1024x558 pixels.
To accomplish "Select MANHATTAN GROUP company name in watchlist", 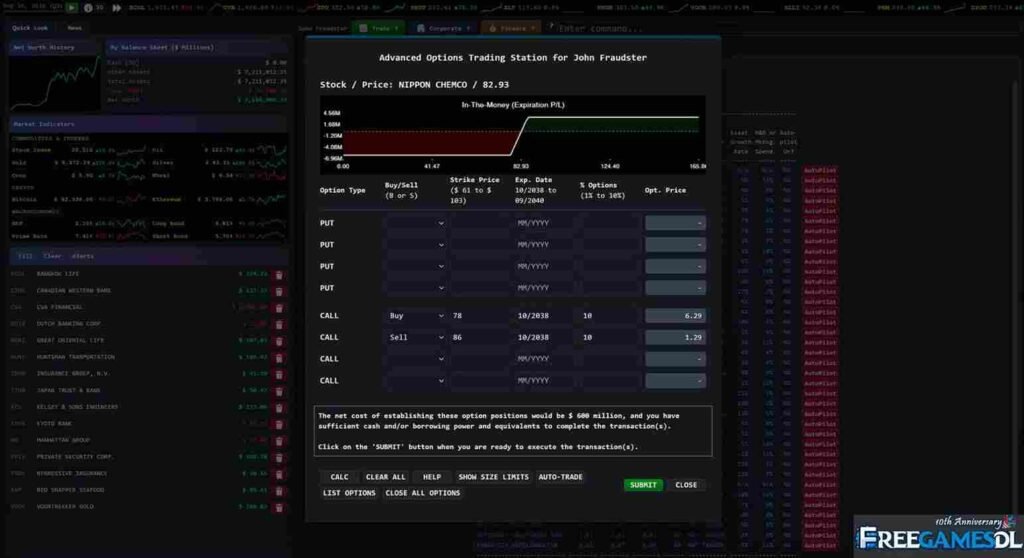I will click(63, 440).
